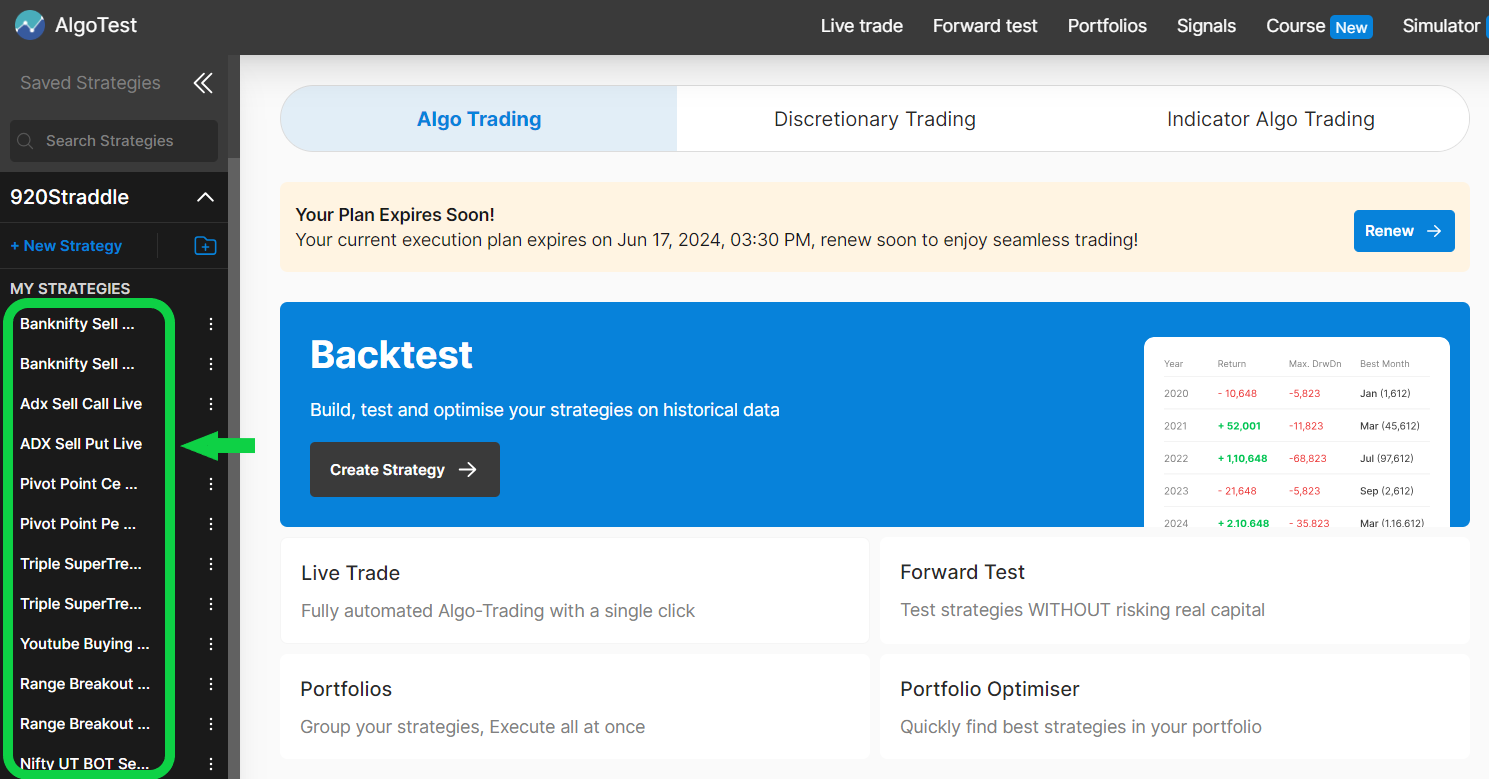This screenshot has width=1489, height=779.
Task: Select Adx Sell Call Live strategy
Action: pyautogui.click(x=81, y=404)
